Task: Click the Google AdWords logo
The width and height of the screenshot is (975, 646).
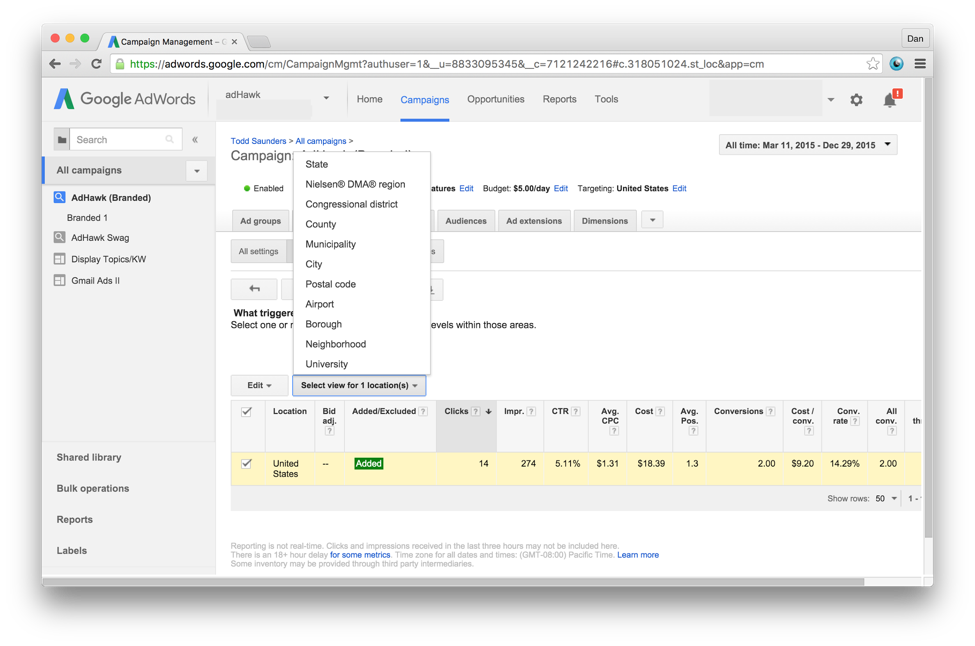Action: [x=124, y=99]
